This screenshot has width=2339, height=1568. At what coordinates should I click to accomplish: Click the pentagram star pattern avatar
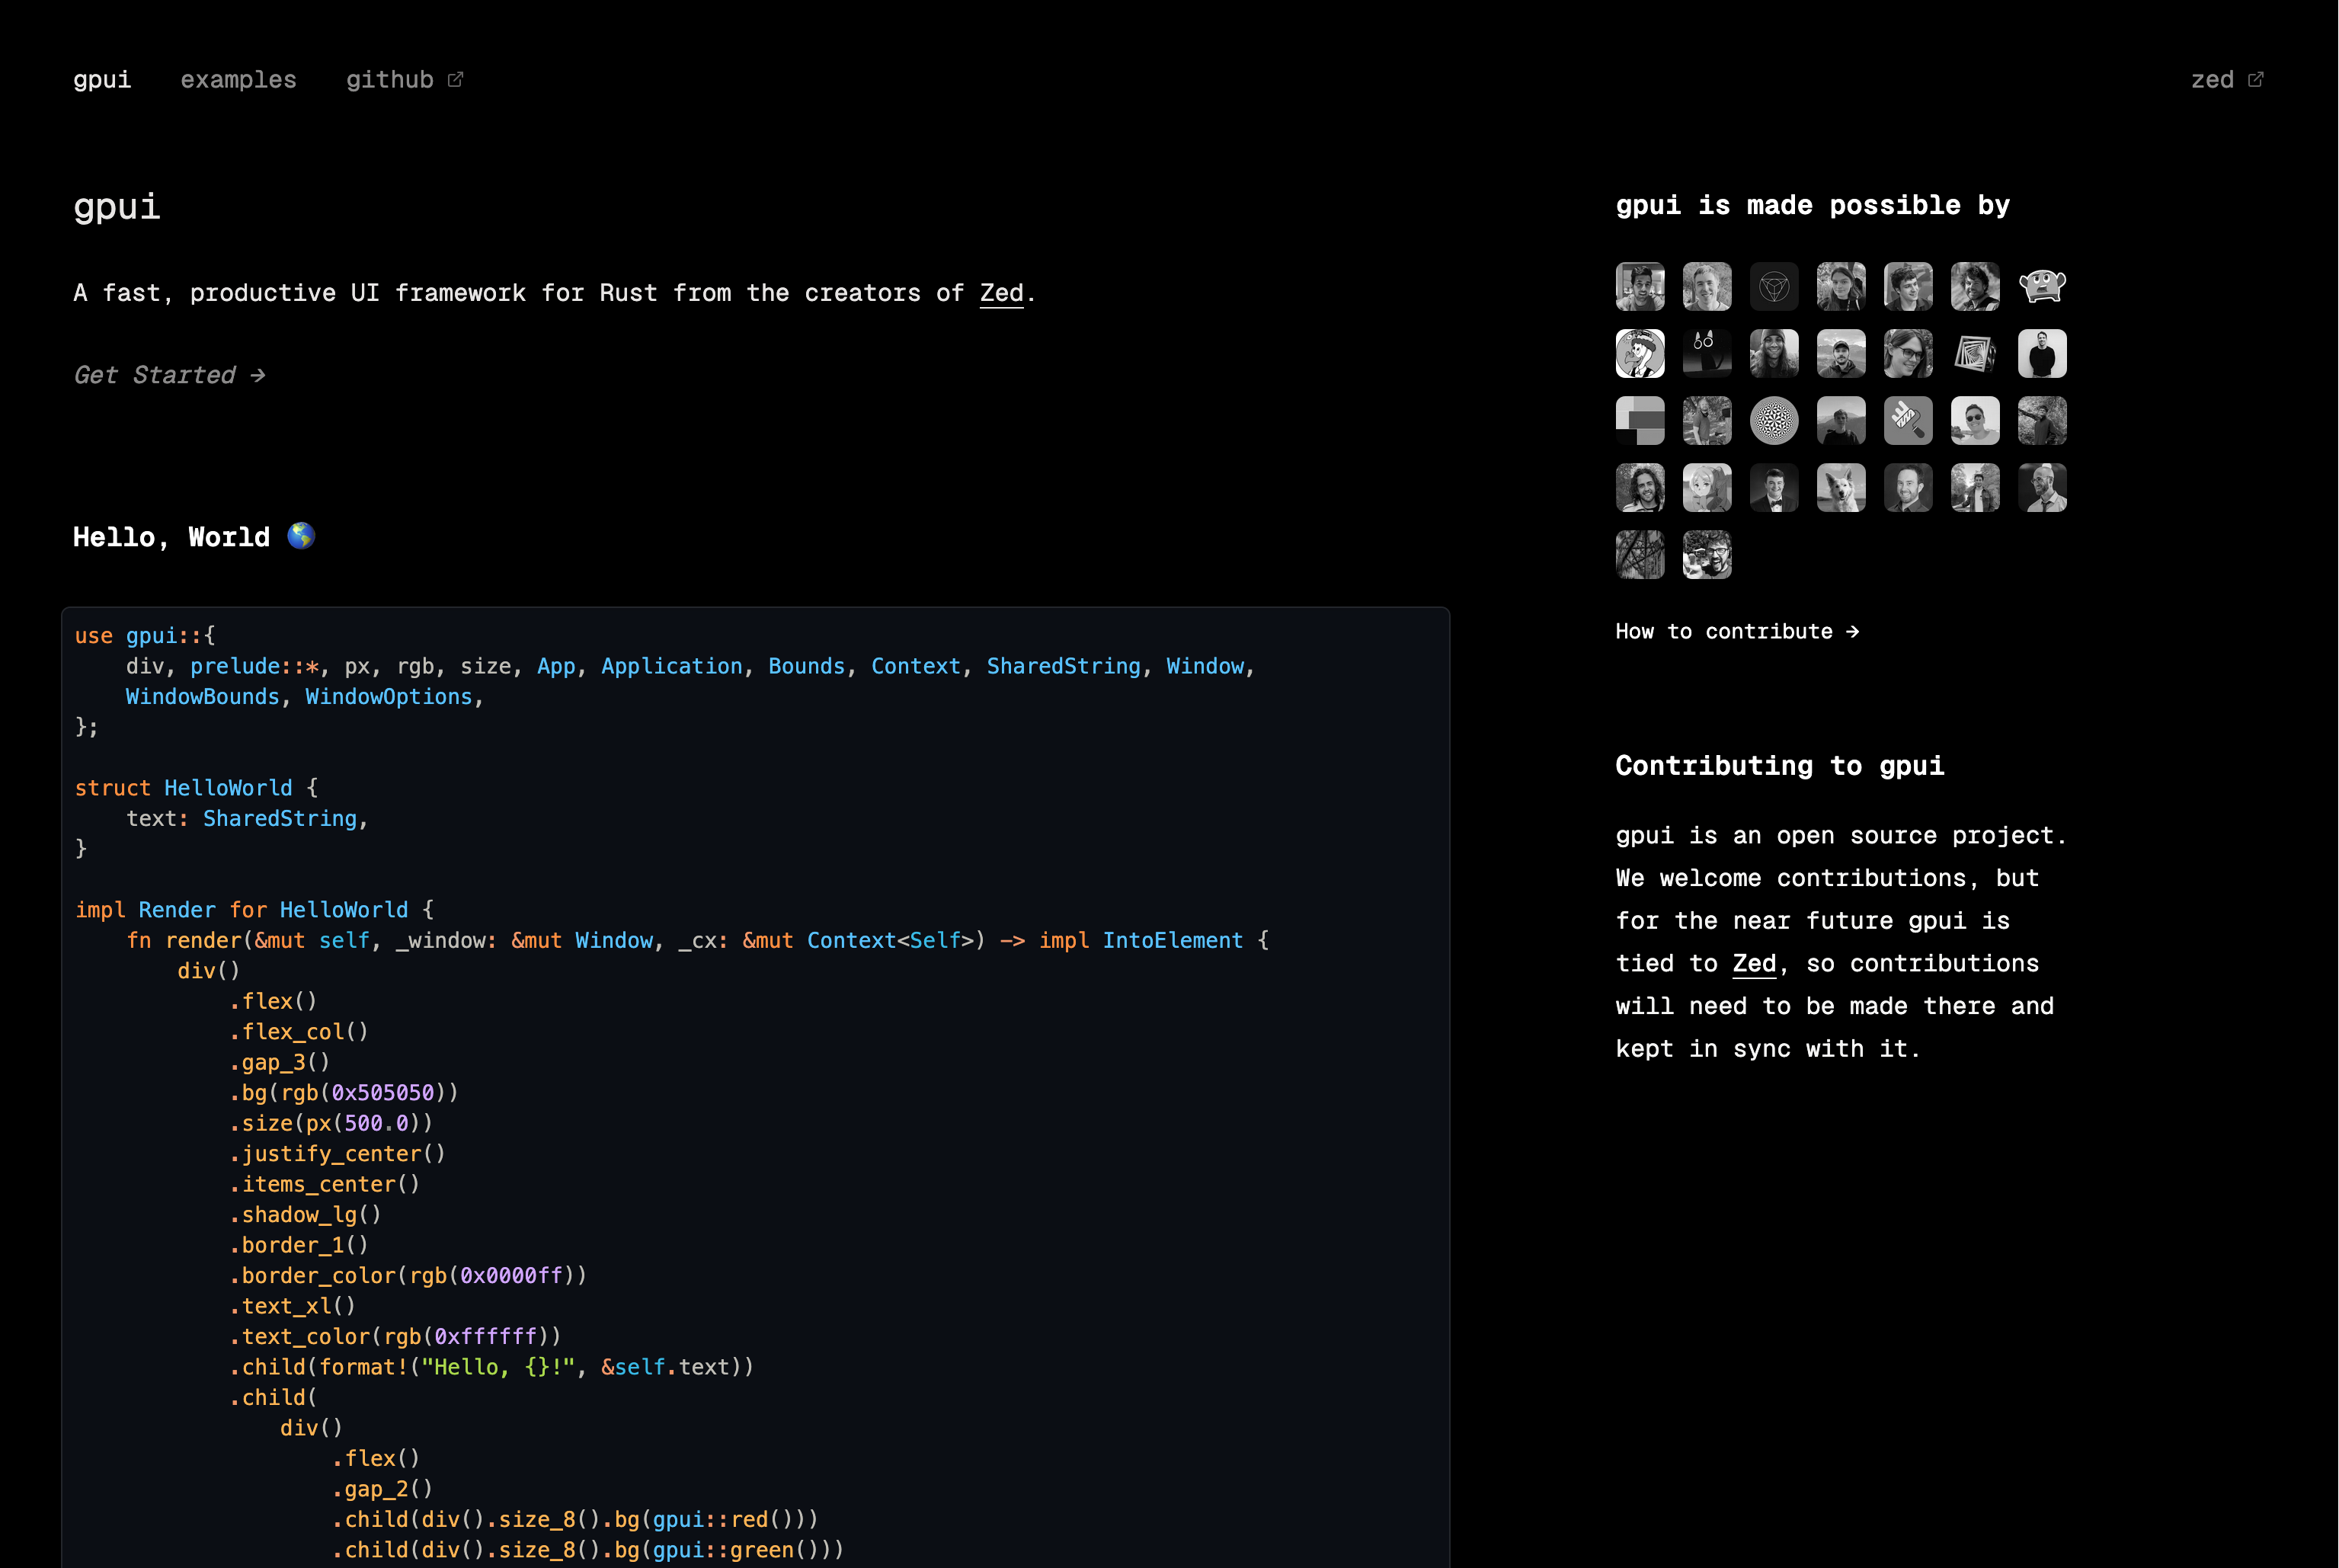click(x=1640, y=555)
